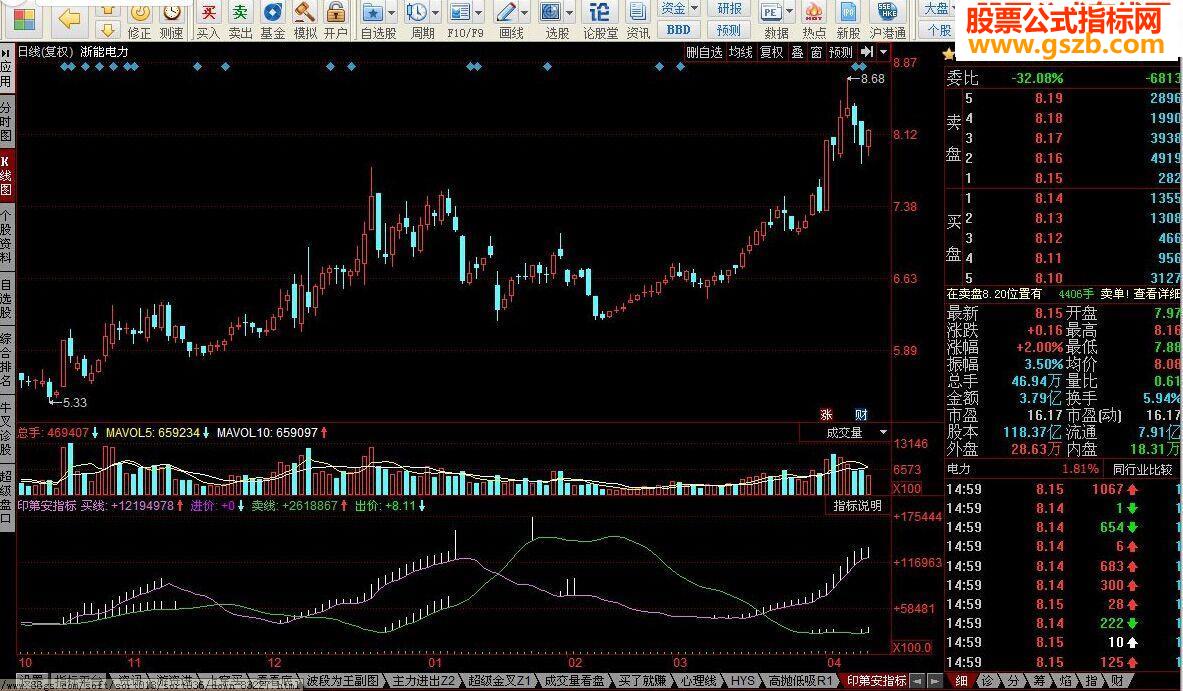Open the 资讯 news document icon
Screen dimensions: 1183x691
tap(638, 12)
